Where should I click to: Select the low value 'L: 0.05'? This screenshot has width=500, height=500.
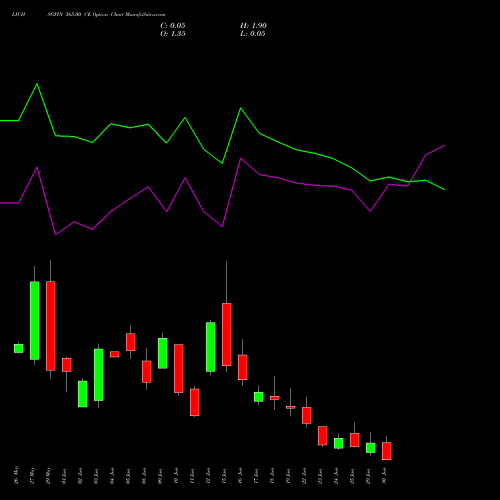253,34
